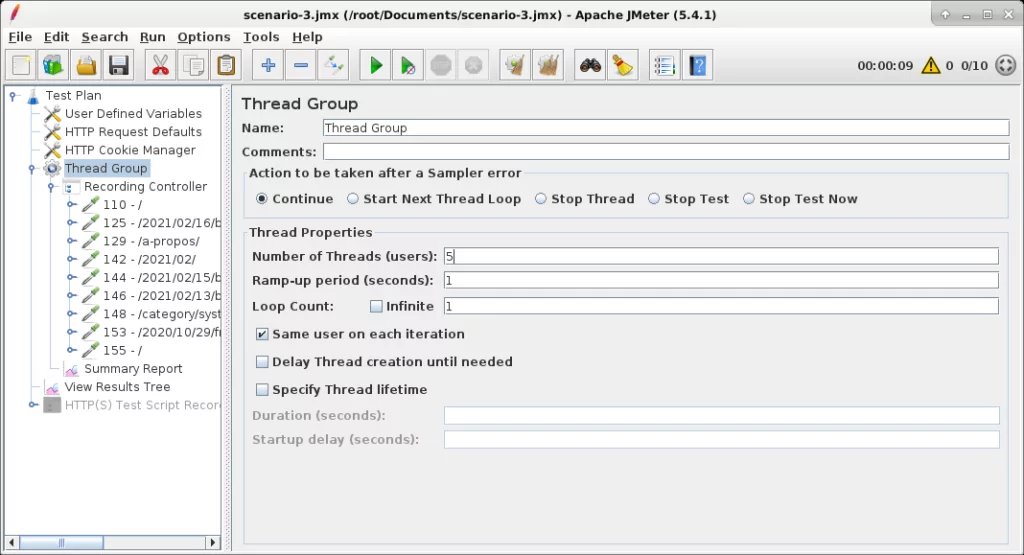Collapse the Thread Group tree node

32,169
